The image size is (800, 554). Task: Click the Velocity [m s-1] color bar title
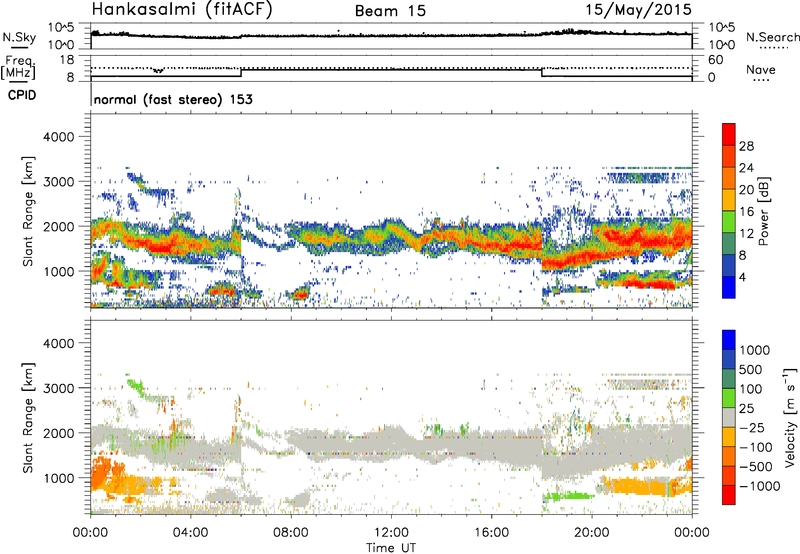click(790, 417)
